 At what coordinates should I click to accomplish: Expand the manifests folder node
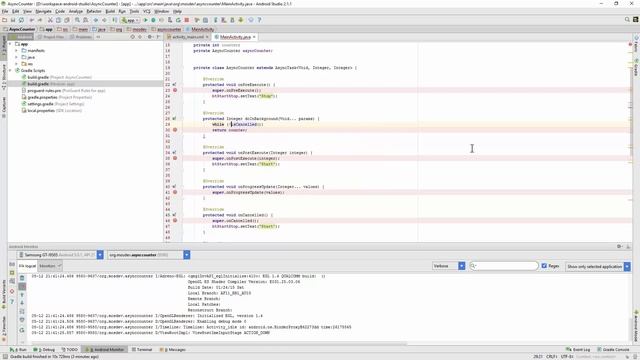coord(16,51)
